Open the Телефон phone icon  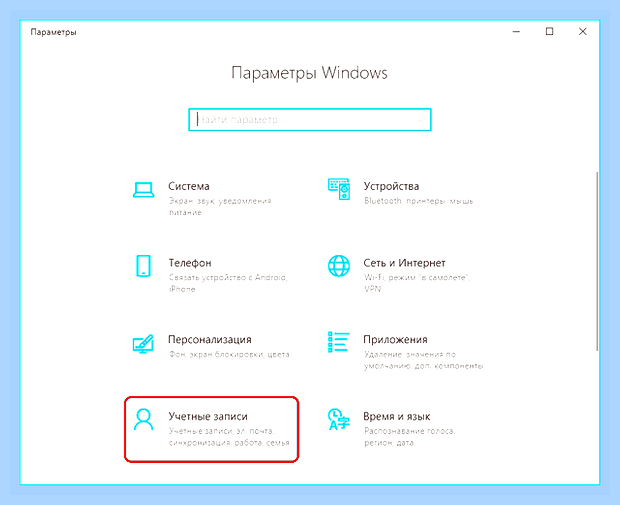143,266
